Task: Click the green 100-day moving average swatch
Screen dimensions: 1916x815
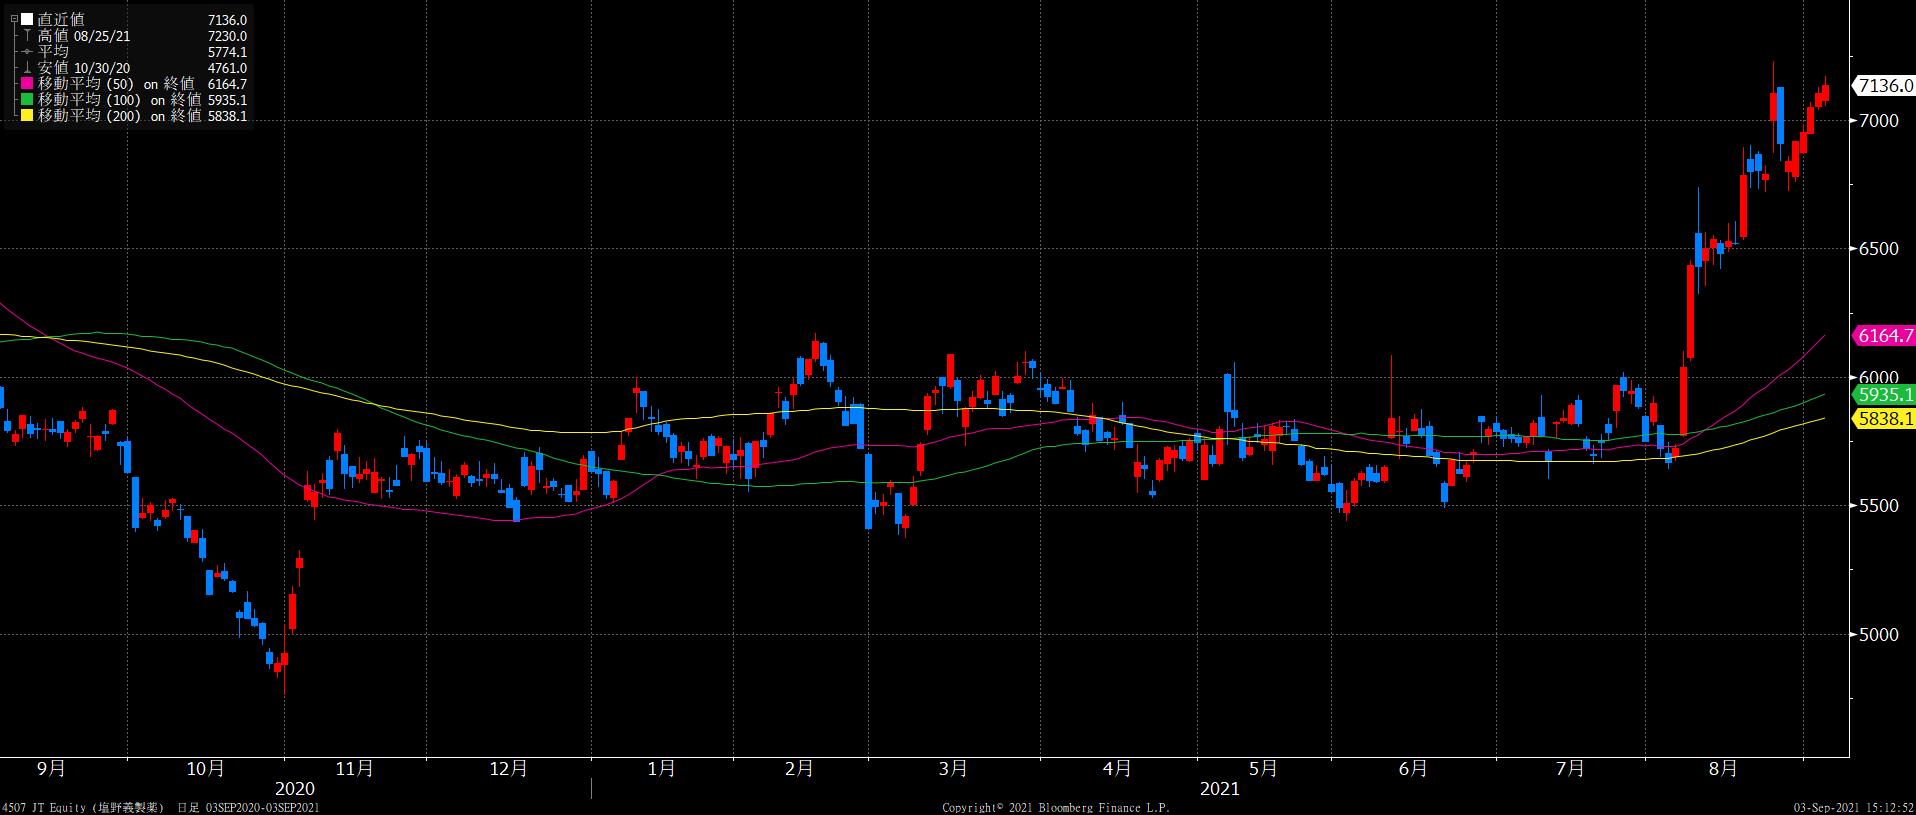Action: point(27,100)
